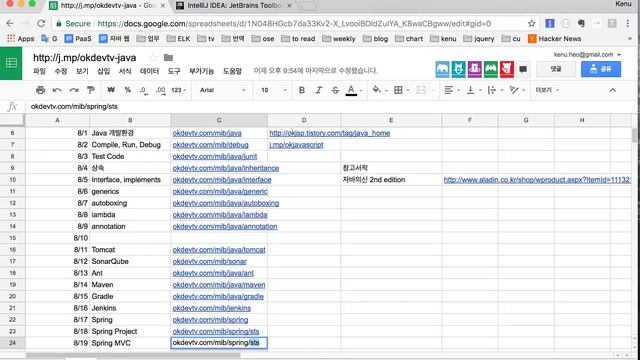The width and height of the screenshot is (640, 360).
Task: Star the okdevtv-java document
Action: [153, 58]
